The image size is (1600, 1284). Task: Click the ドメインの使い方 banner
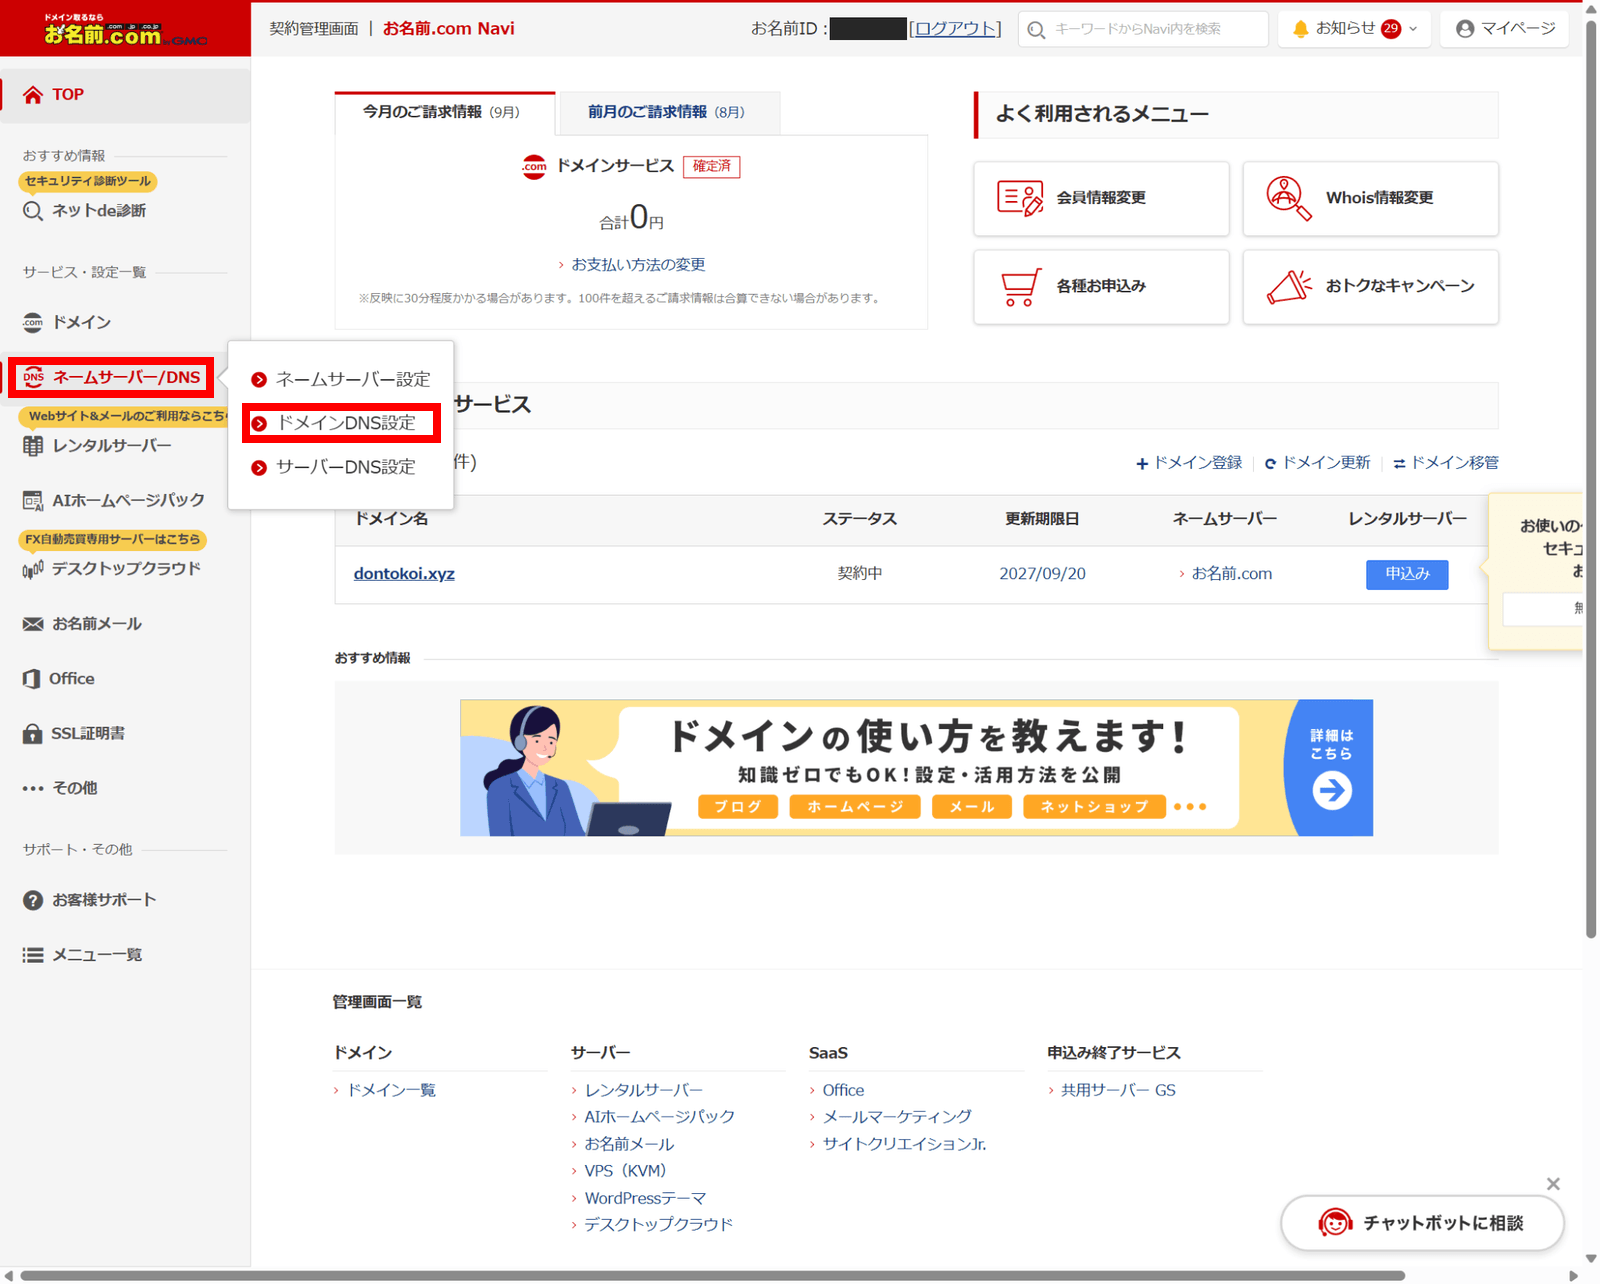[916, 768]
